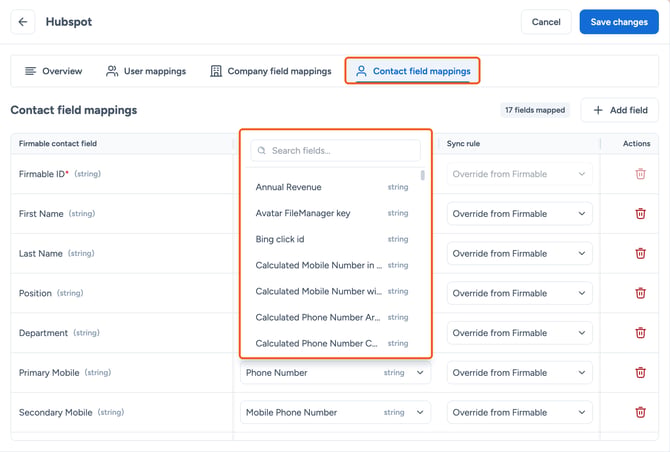Delete the Last Name mapping row

tap(640, 253)
